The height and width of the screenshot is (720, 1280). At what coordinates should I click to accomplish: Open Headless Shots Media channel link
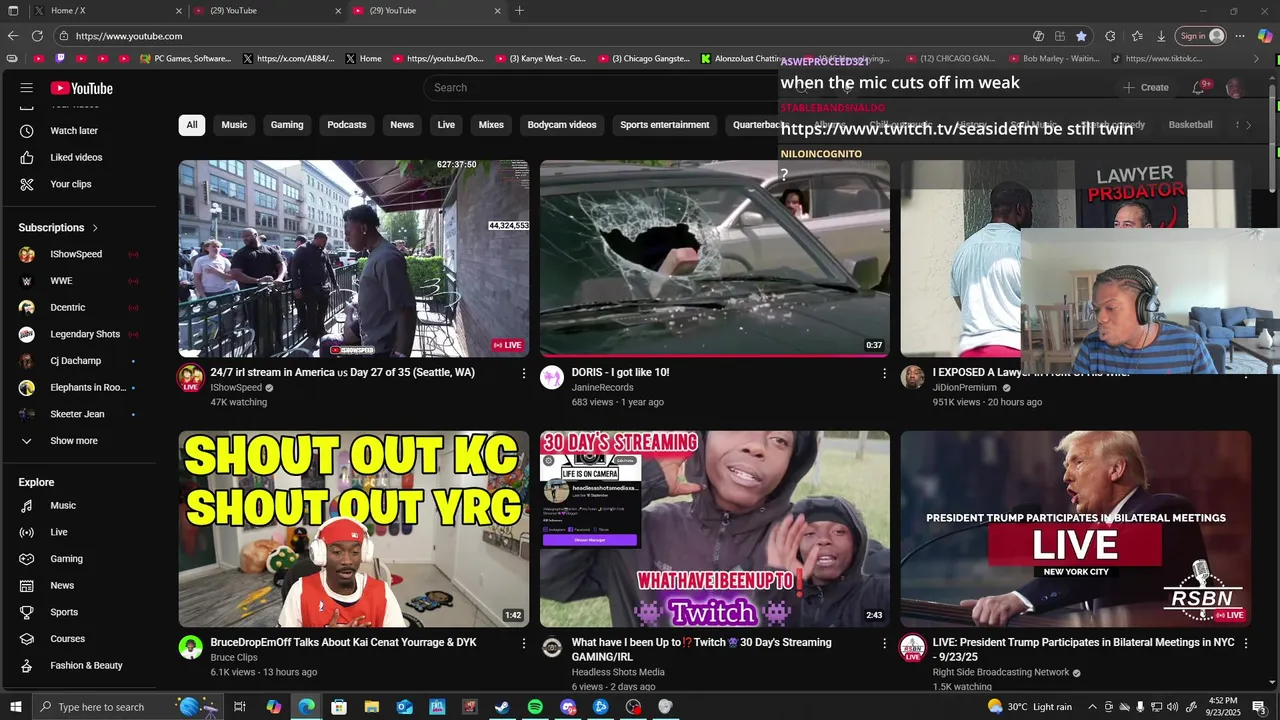click(x=618, y=672)
